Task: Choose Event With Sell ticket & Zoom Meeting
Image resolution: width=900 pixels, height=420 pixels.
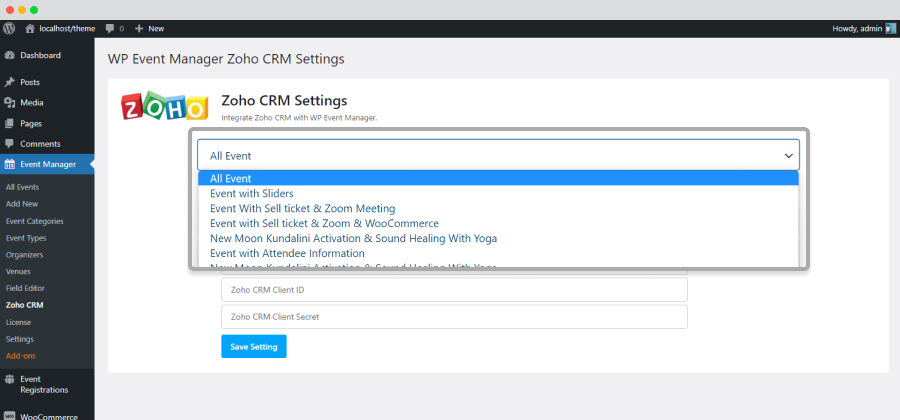Action: click(x=498, y=208)
